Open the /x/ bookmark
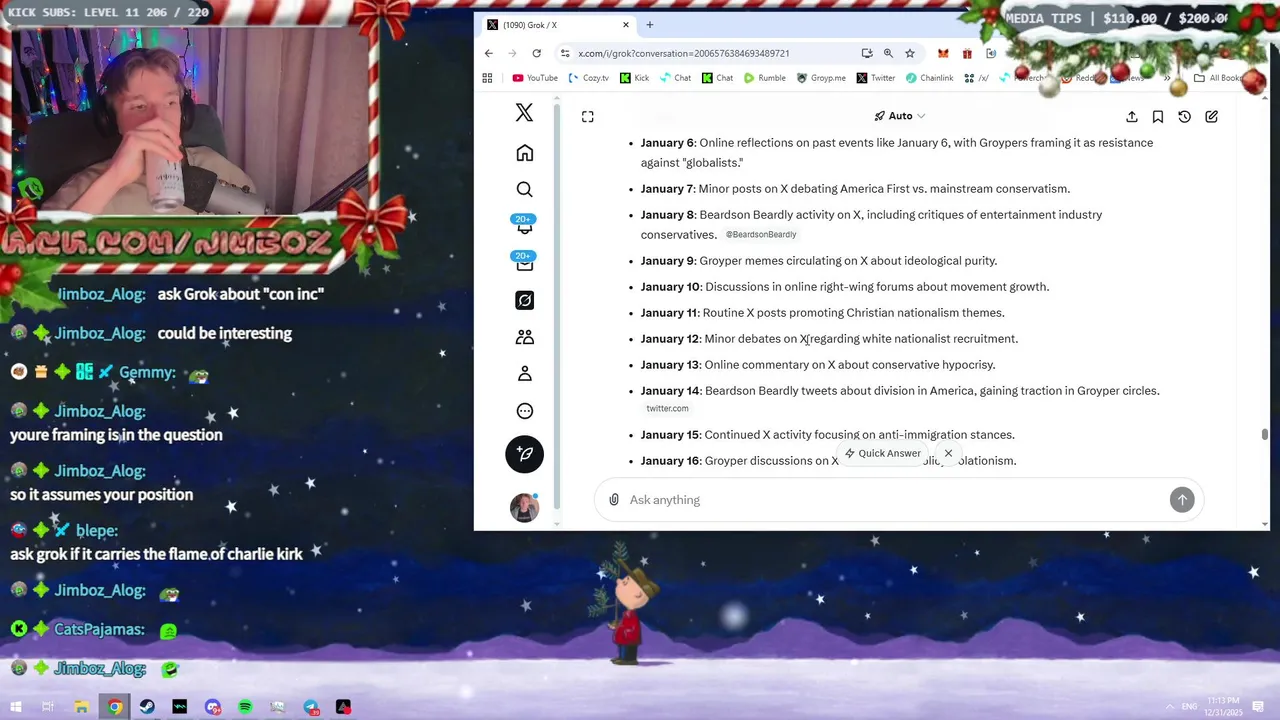Screen dimensions: 1280x720 point(977,78)
